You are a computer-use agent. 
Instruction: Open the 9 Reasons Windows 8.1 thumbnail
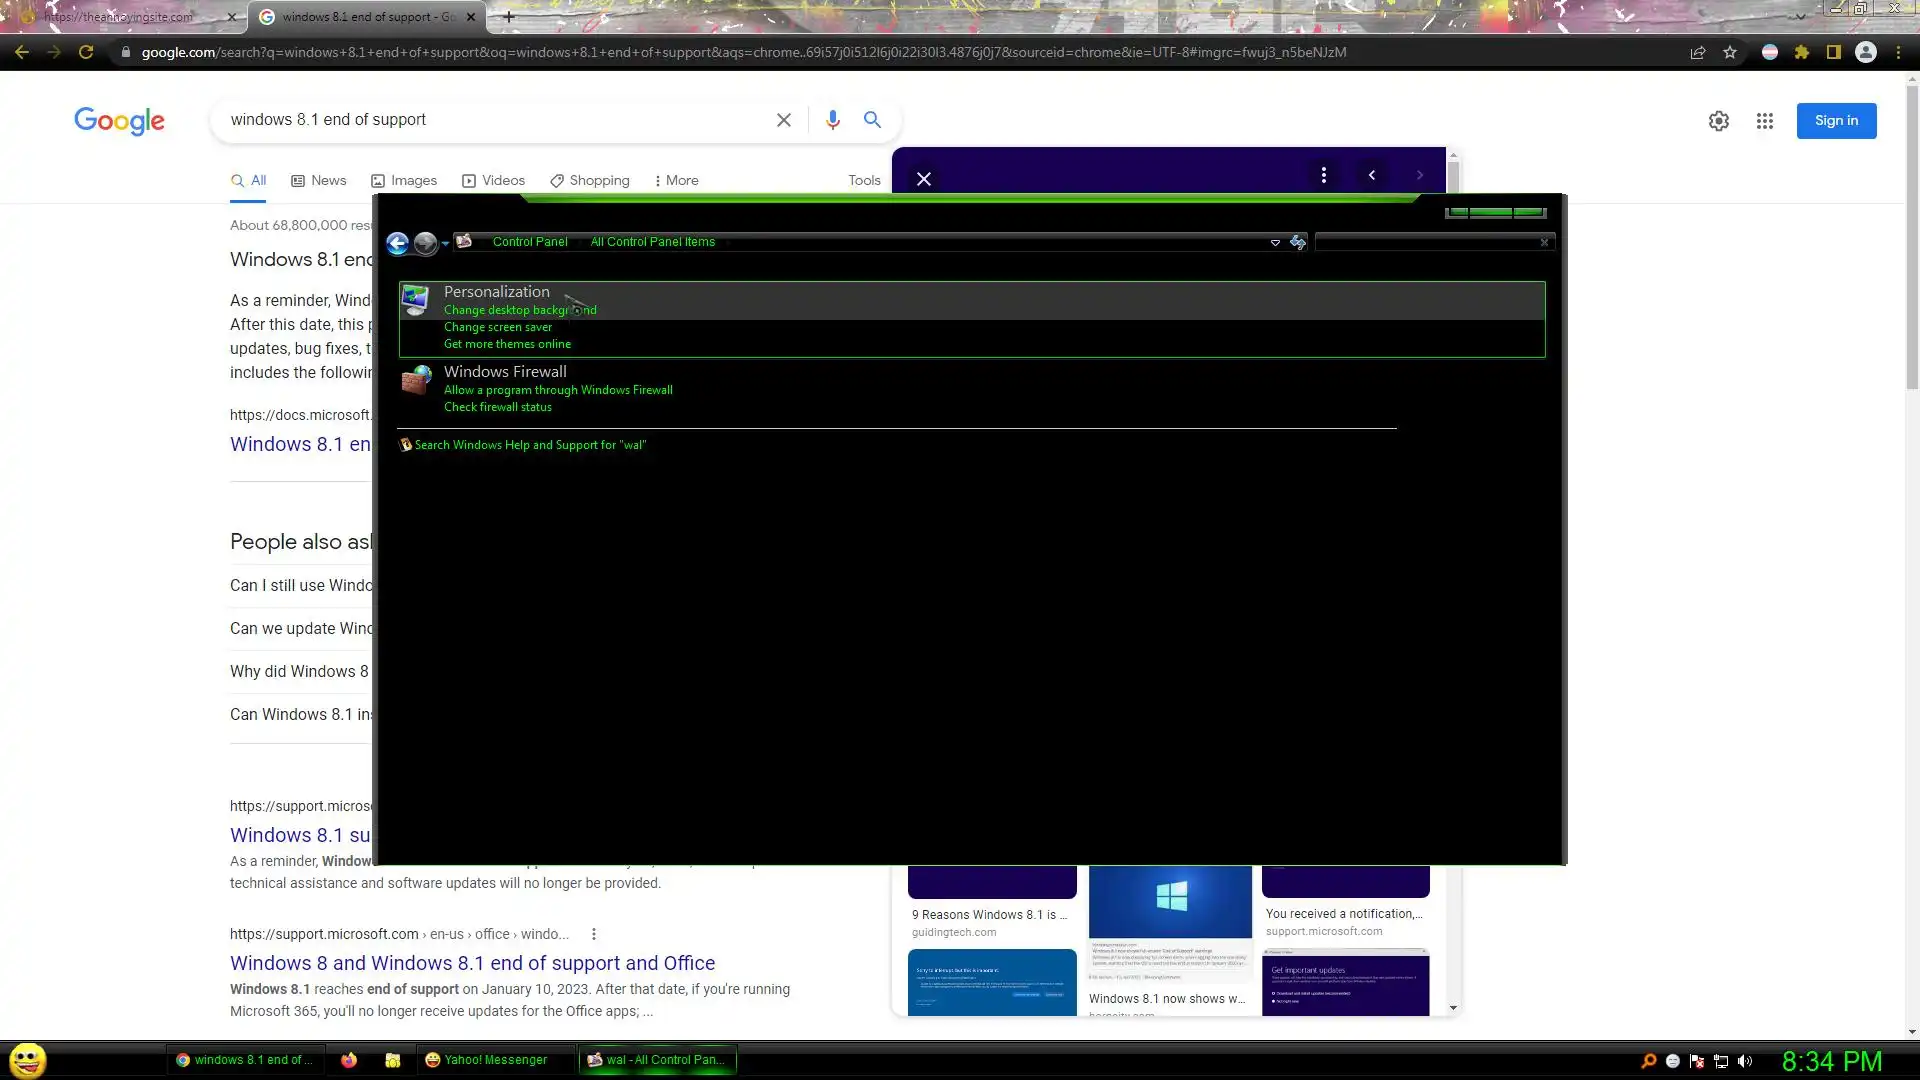991,882
